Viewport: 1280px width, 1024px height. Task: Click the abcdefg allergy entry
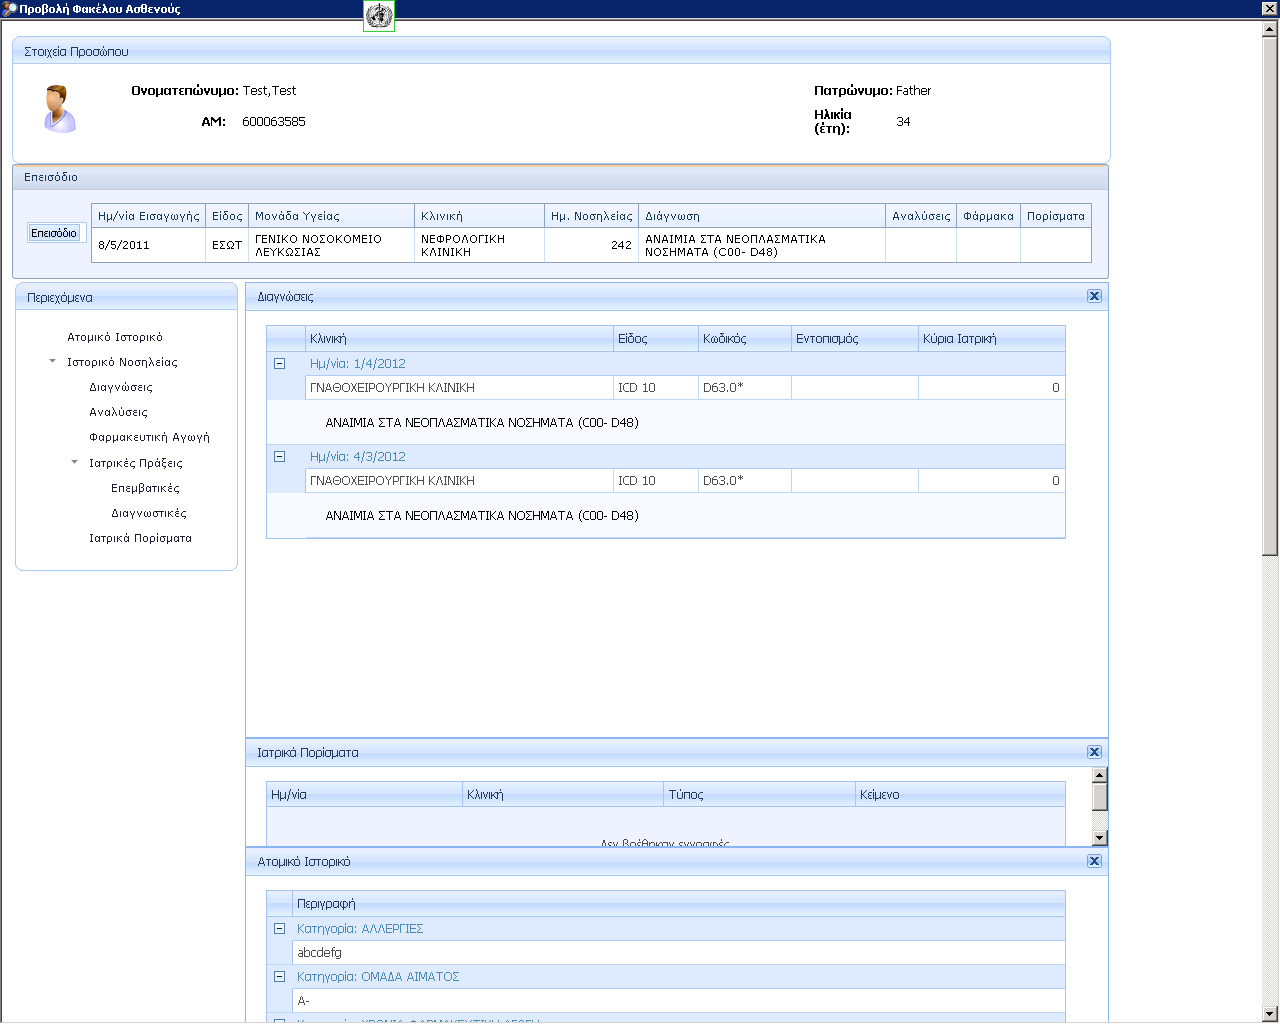[679, 953]
